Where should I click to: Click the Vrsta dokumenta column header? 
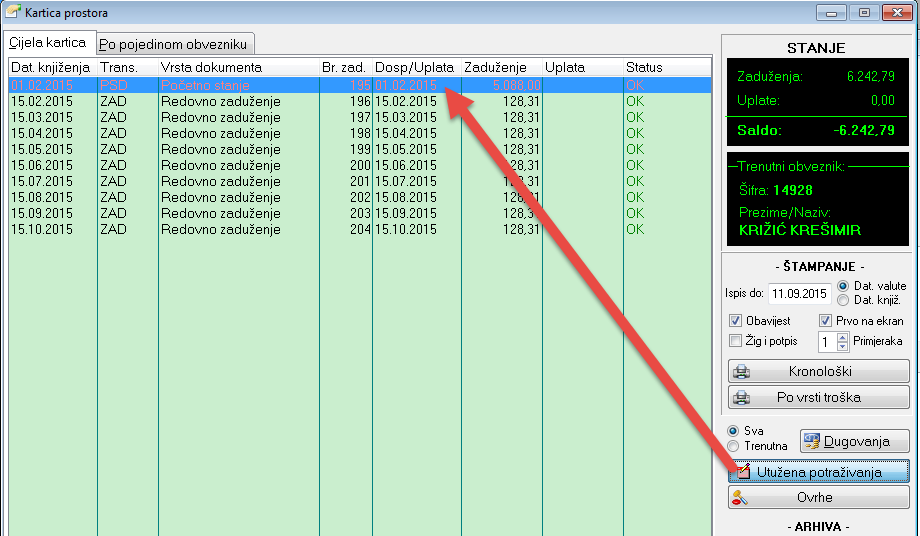tap(239, 67)
